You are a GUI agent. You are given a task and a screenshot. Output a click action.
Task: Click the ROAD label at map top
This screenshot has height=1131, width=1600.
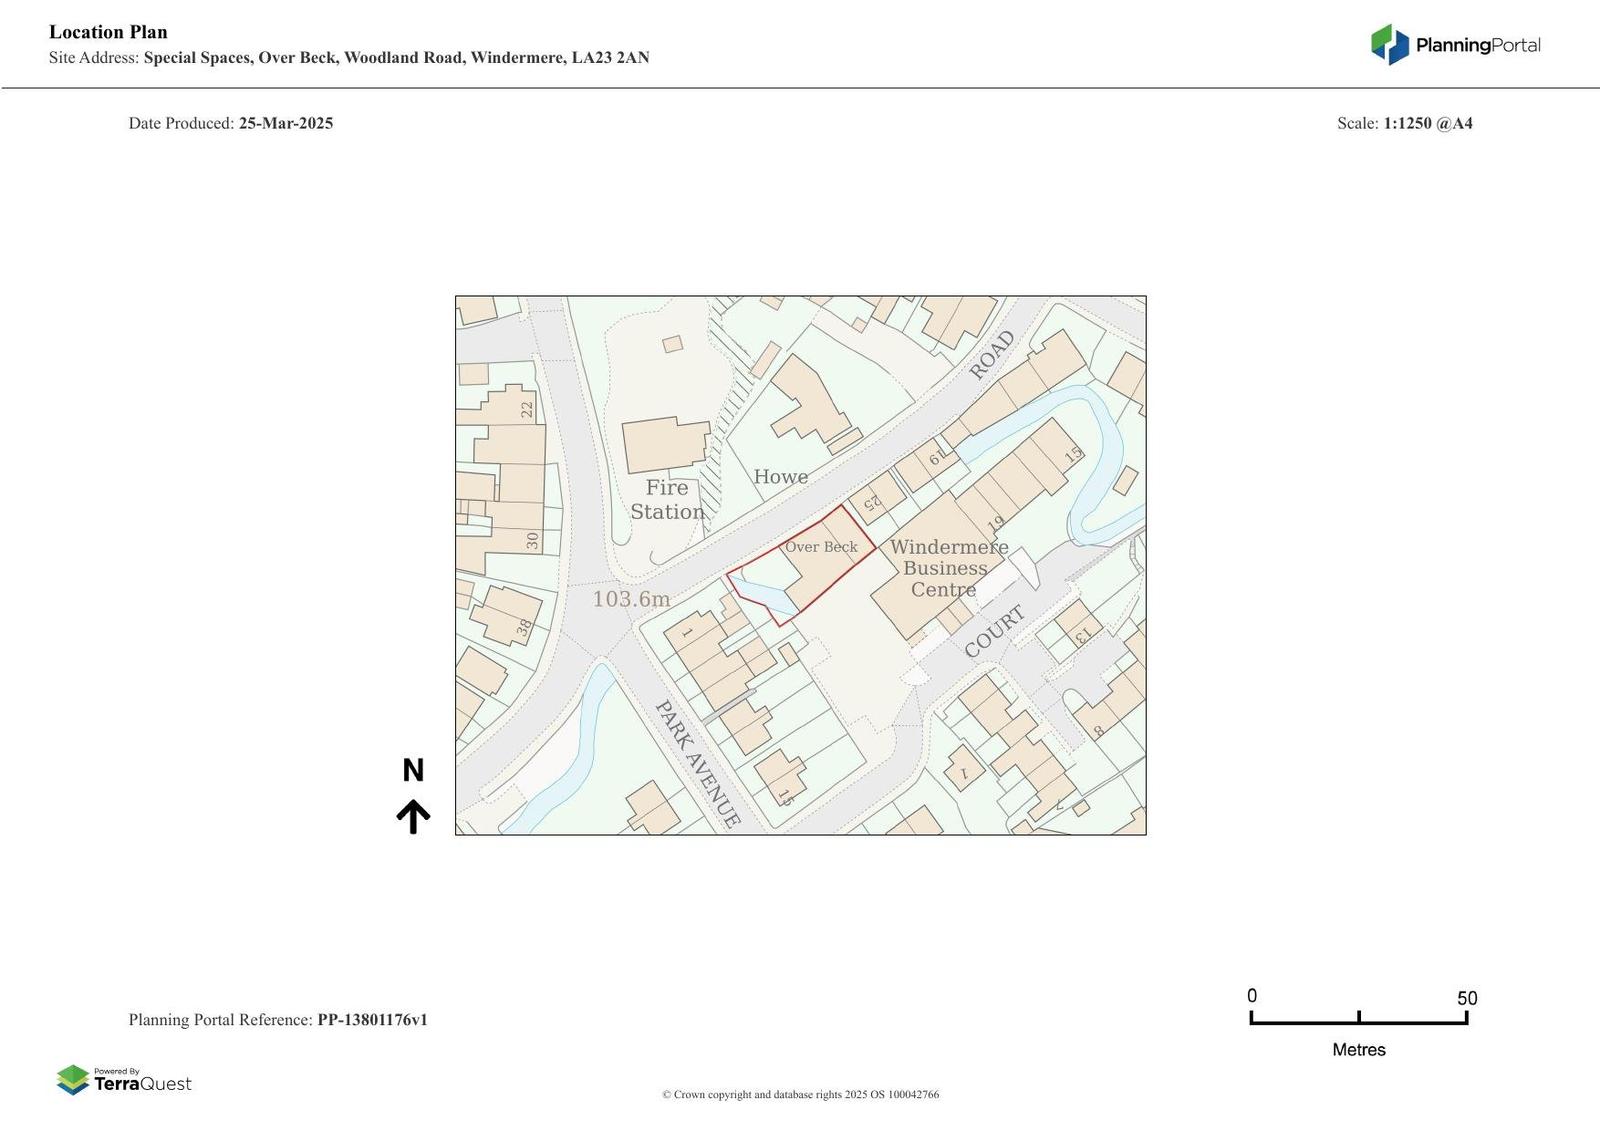click(992, 355)
